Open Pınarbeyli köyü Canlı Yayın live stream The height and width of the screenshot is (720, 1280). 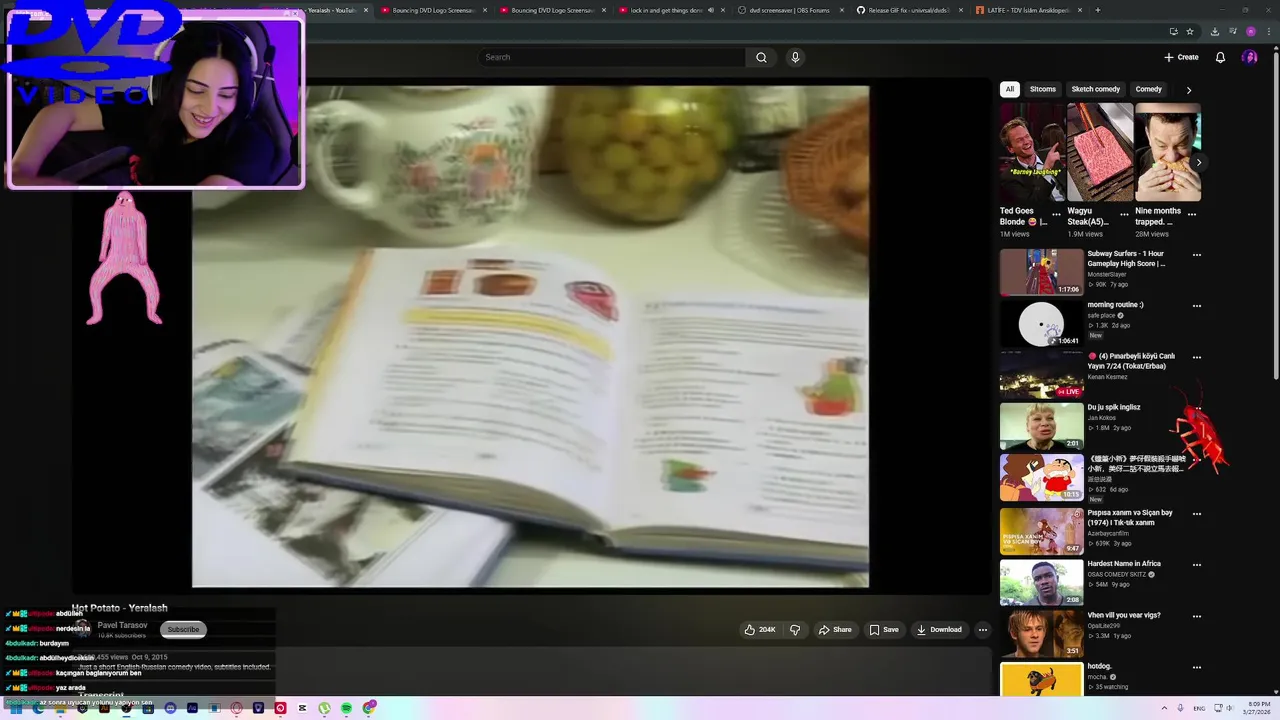[1041, 375]
